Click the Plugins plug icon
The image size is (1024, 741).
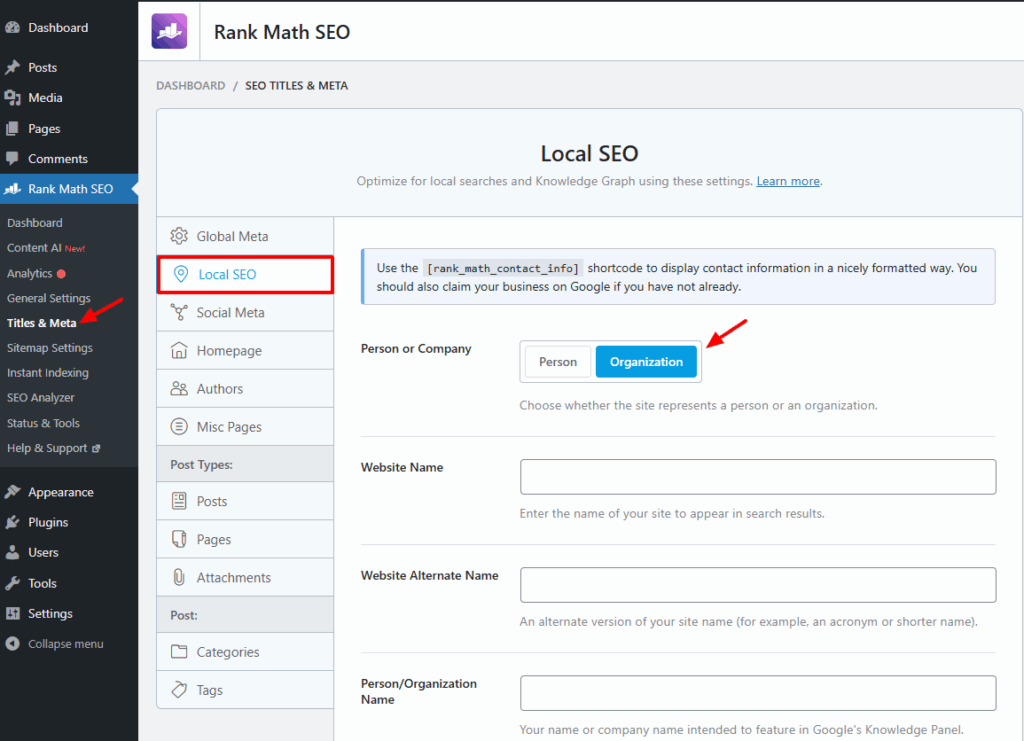(x=12, y=522)
